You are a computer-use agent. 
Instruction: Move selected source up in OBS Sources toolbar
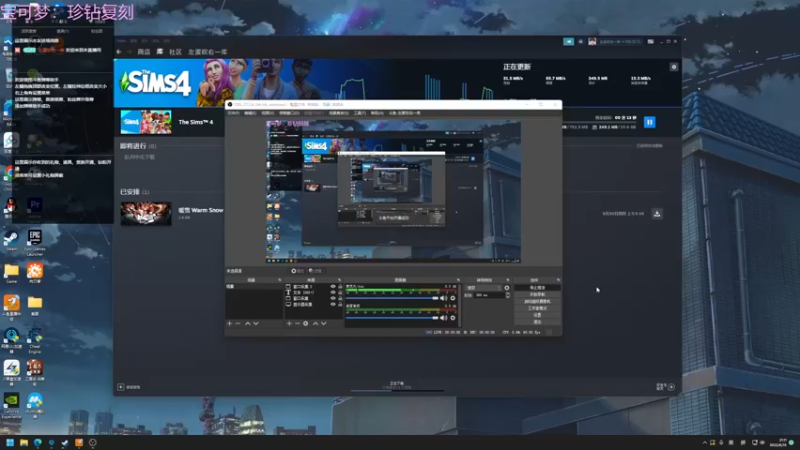pyautogui.click(x=316, y=323)
